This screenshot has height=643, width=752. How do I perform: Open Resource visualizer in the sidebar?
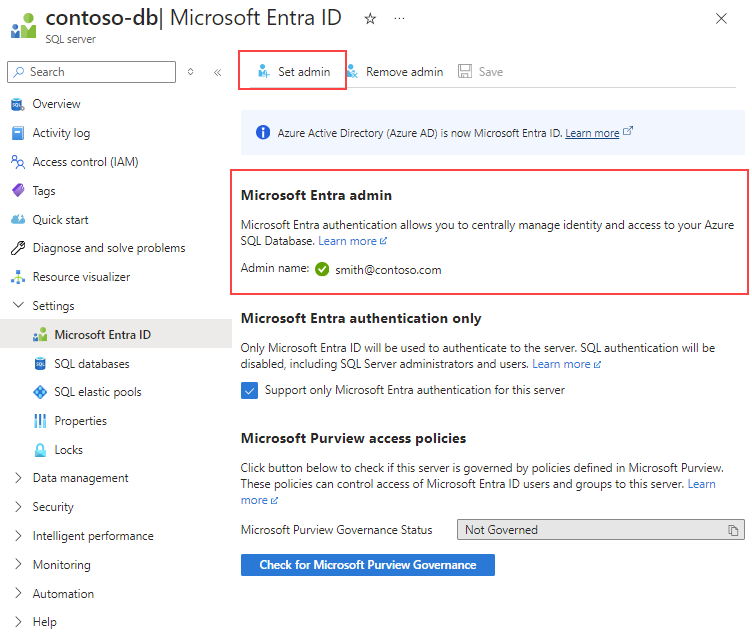tap(81, 277)
